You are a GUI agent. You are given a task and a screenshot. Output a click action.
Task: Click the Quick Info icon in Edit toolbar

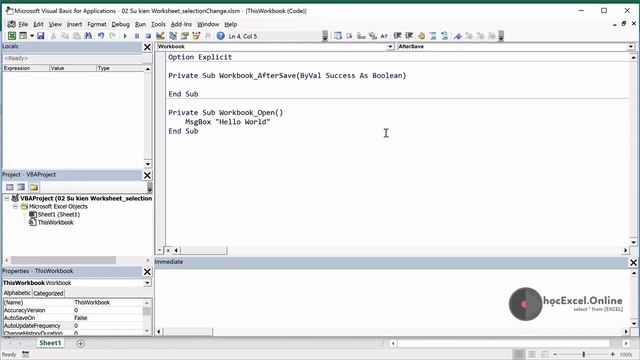pyautogui.click(x=361, y=36)
